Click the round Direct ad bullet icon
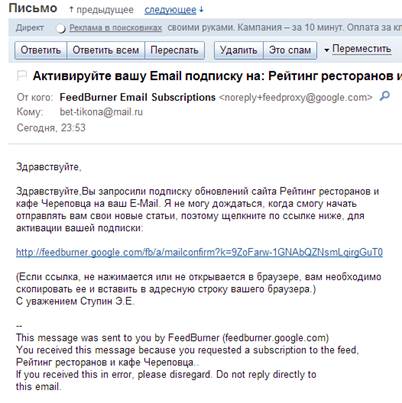The width and height of the screenshot is (402, 403). click(61, 28)
